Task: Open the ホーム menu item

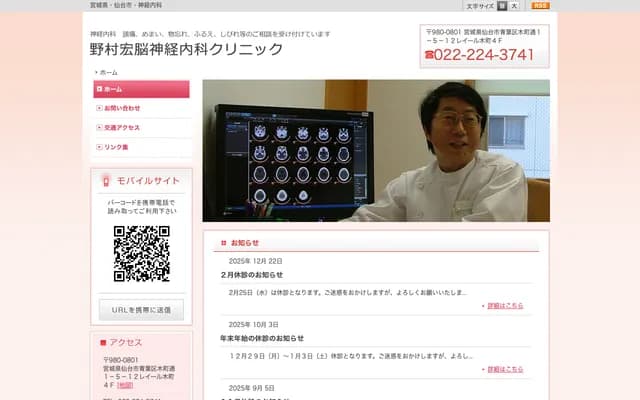Action: coord(141,89)
